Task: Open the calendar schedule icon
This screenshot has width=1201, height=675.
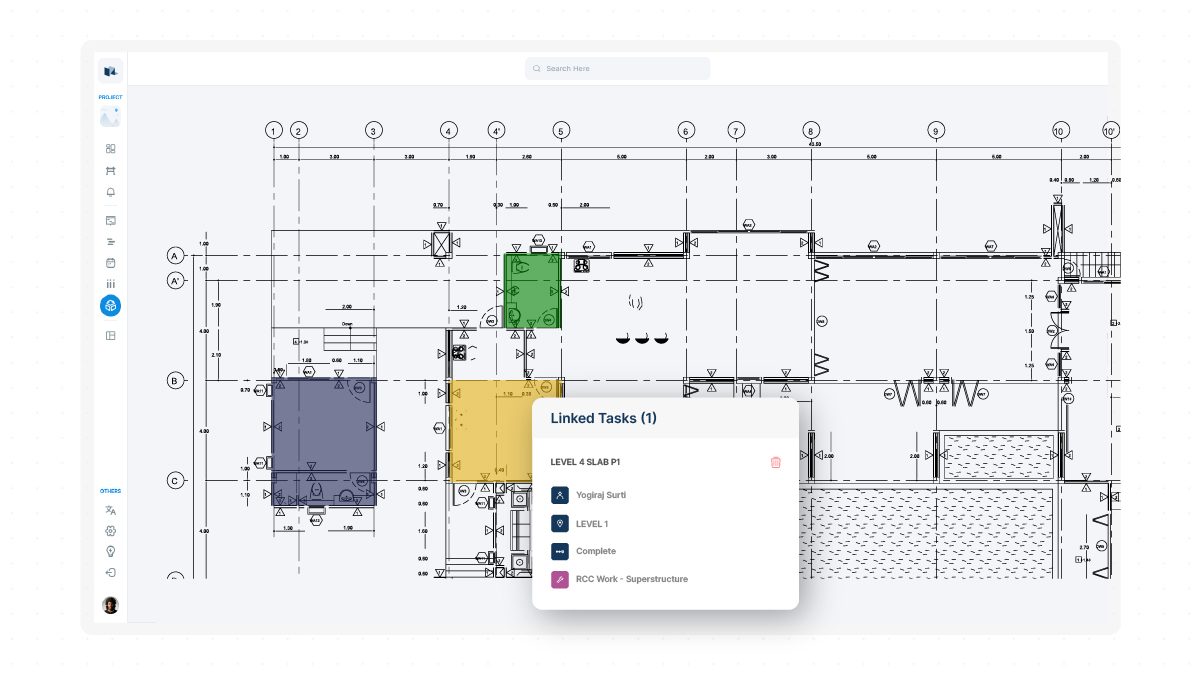Action: pyautogui.click(x=110, y=263)
